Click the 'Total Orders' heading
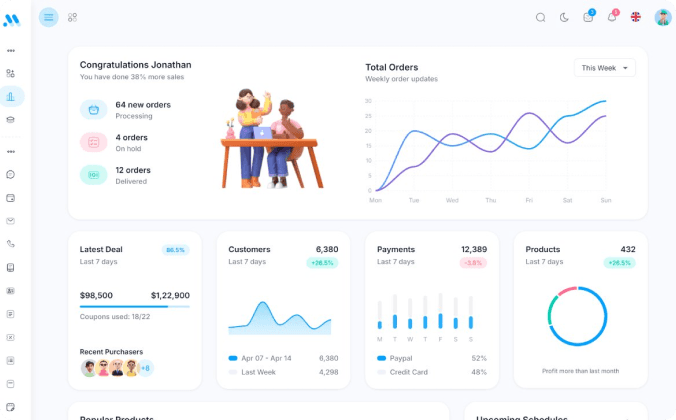The height and width of the screenshot is (420, 676). tap(391, 67)
